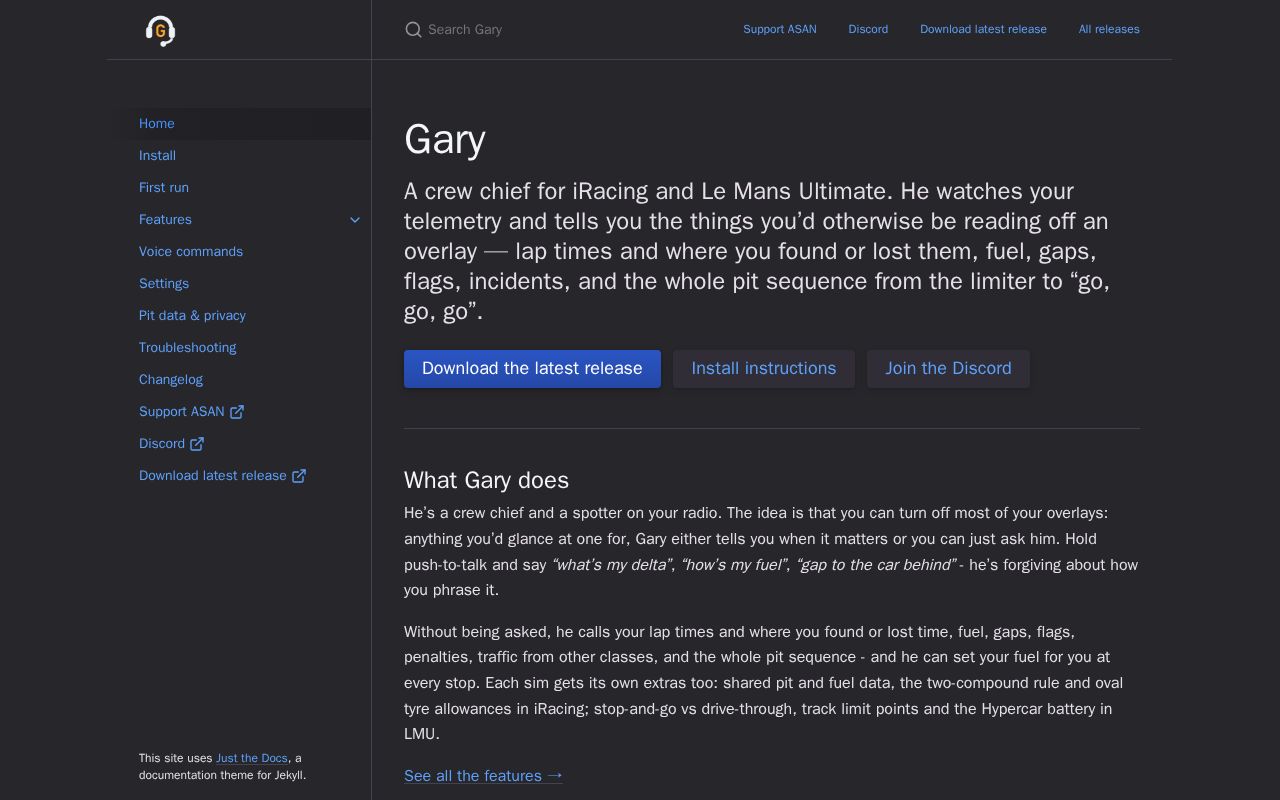1280x800 pixels.
Task: View the Changelog page
Action: [239, 380]
